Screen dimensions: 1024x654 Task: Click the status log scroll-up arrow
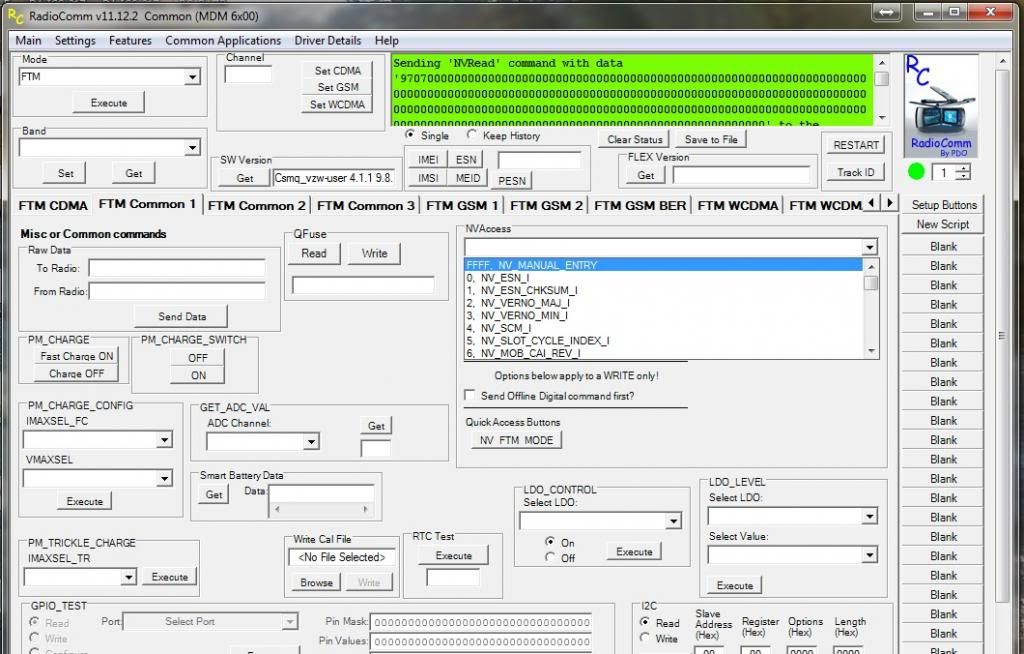[x=882, y=63]
